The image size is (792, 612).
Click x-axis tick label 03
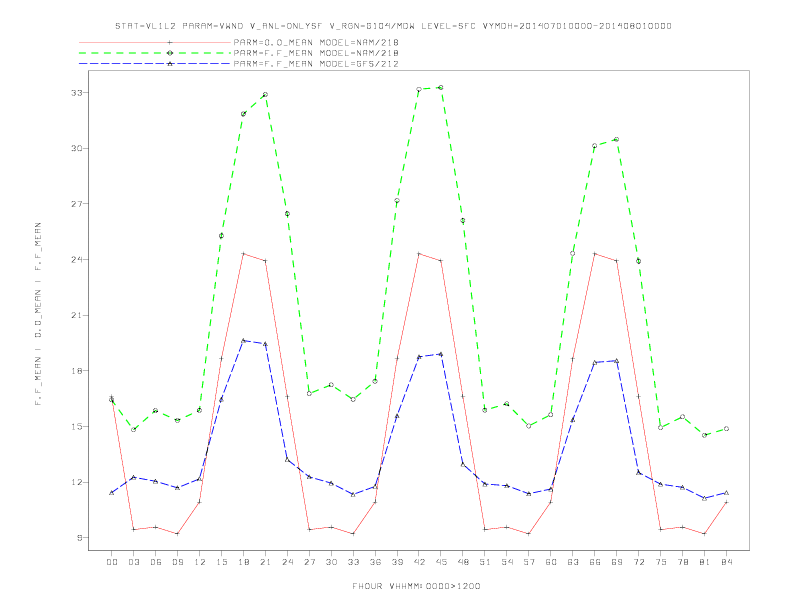click(134, 562)
